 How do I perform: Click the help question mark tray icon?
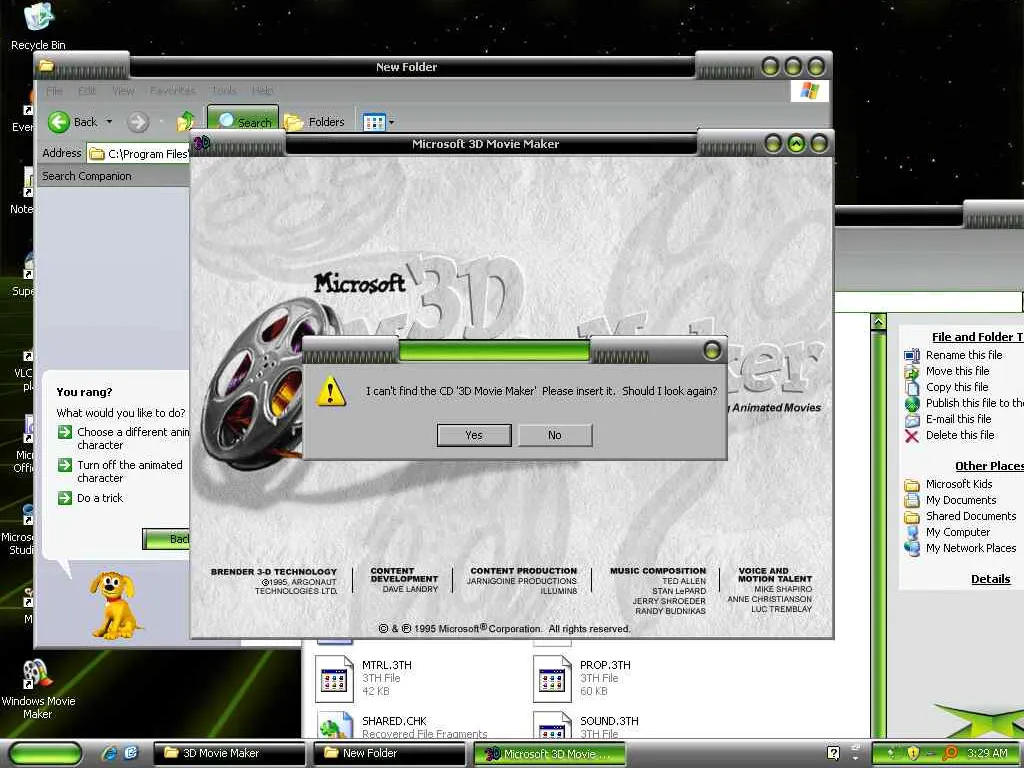(x=833, y=753)
